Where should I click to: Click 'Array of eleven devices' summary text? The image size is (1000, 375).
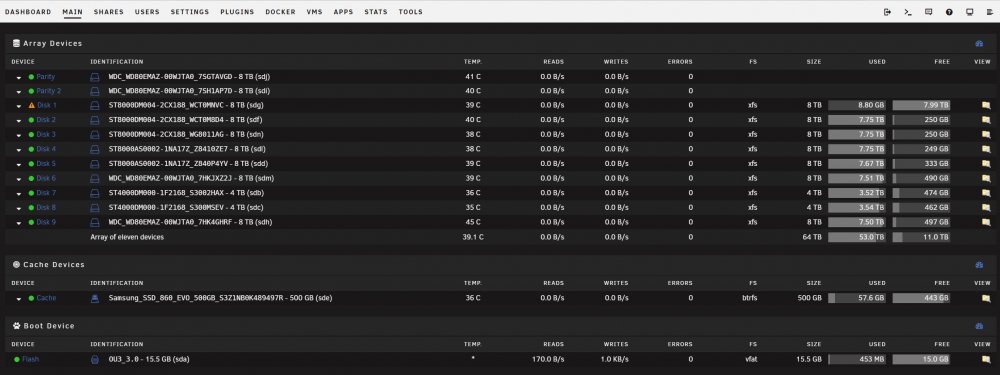point(127,237)
